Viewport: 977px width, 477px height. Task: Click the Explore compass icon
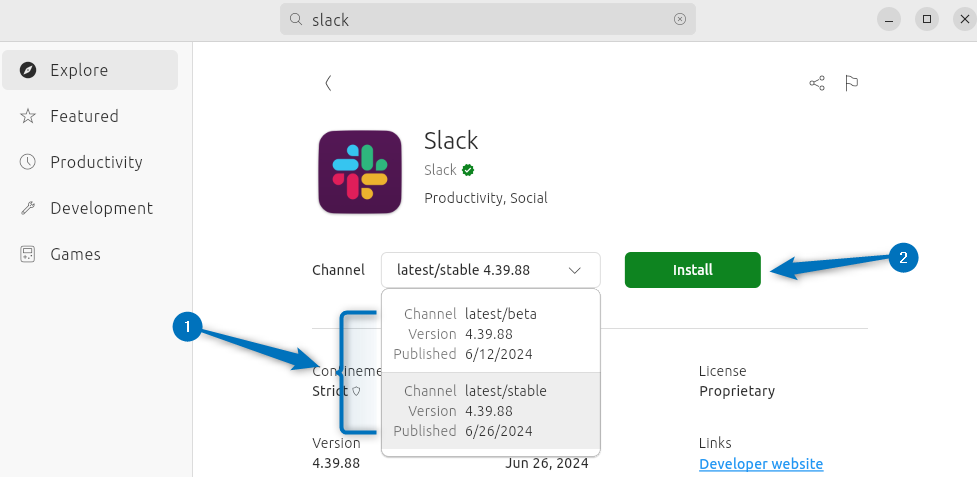click(x=28, y=70)
